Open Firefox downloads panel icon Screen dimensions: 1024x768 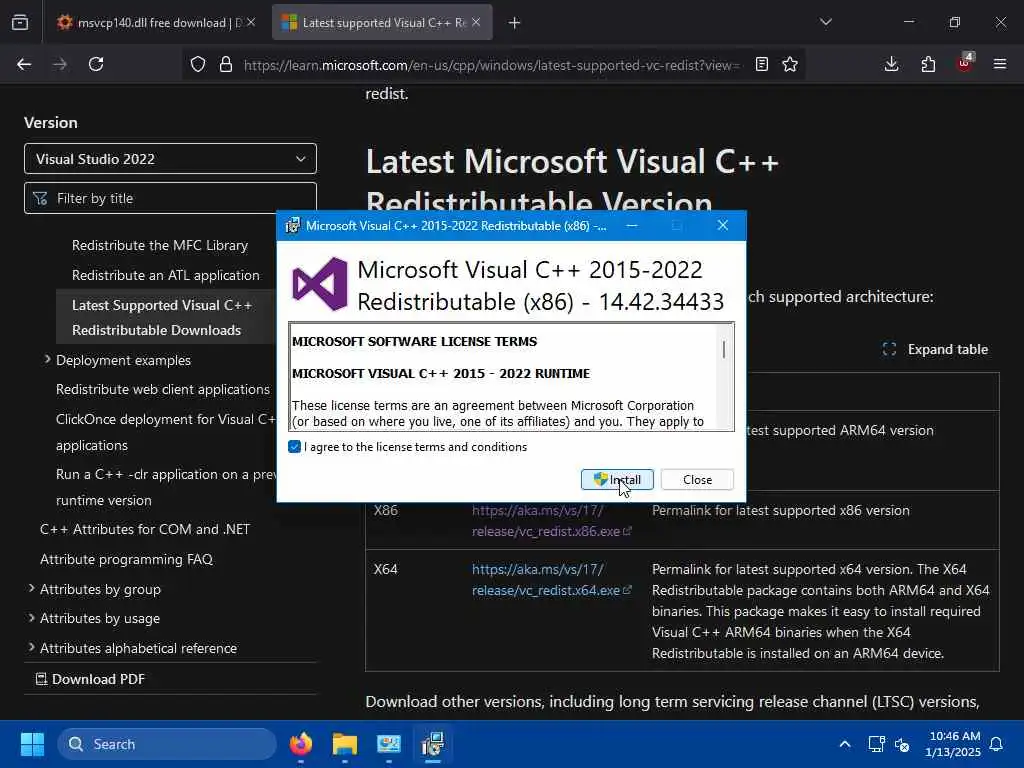point(891,64)
